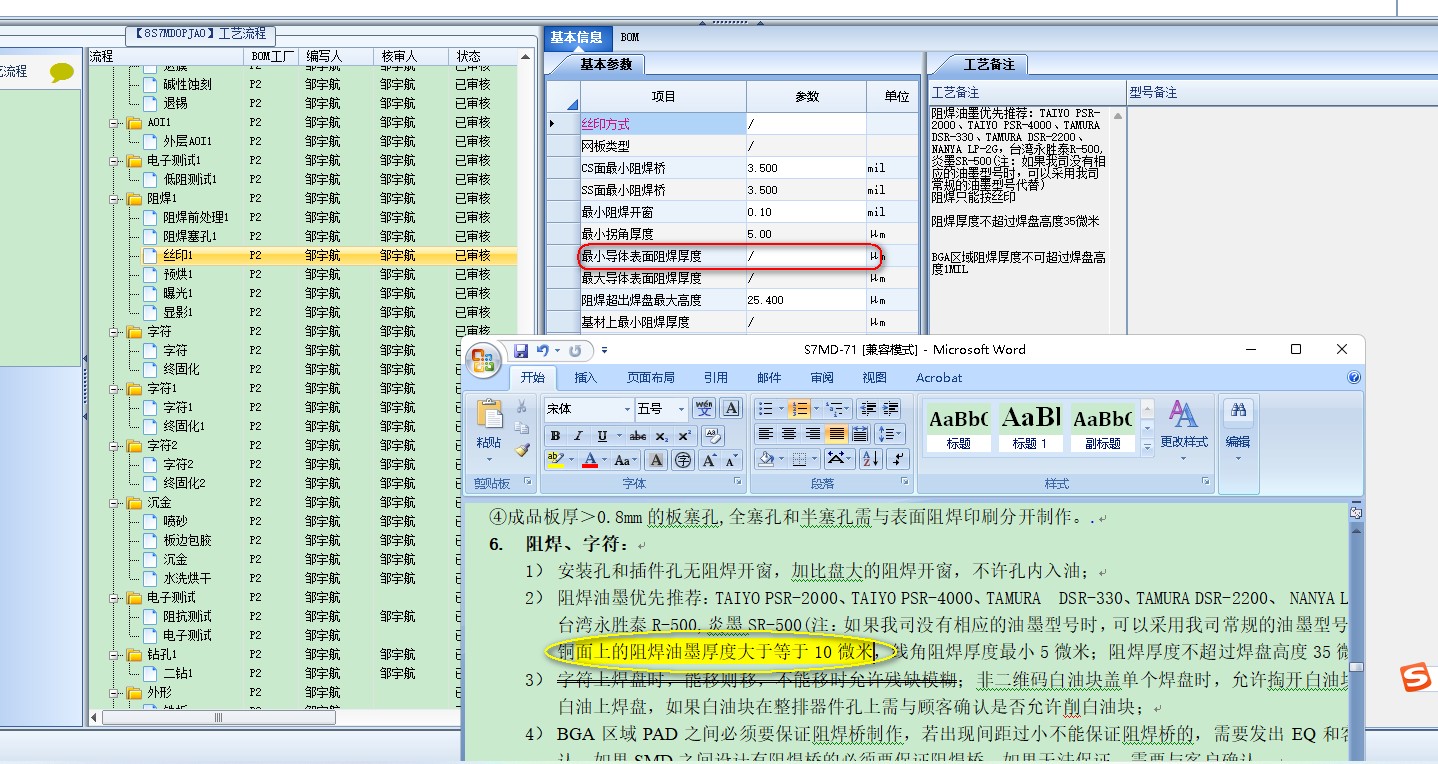The height and width of the screenshot is (764, 1438).
Task: Shrink font size
Action: [x=732, y=460]
